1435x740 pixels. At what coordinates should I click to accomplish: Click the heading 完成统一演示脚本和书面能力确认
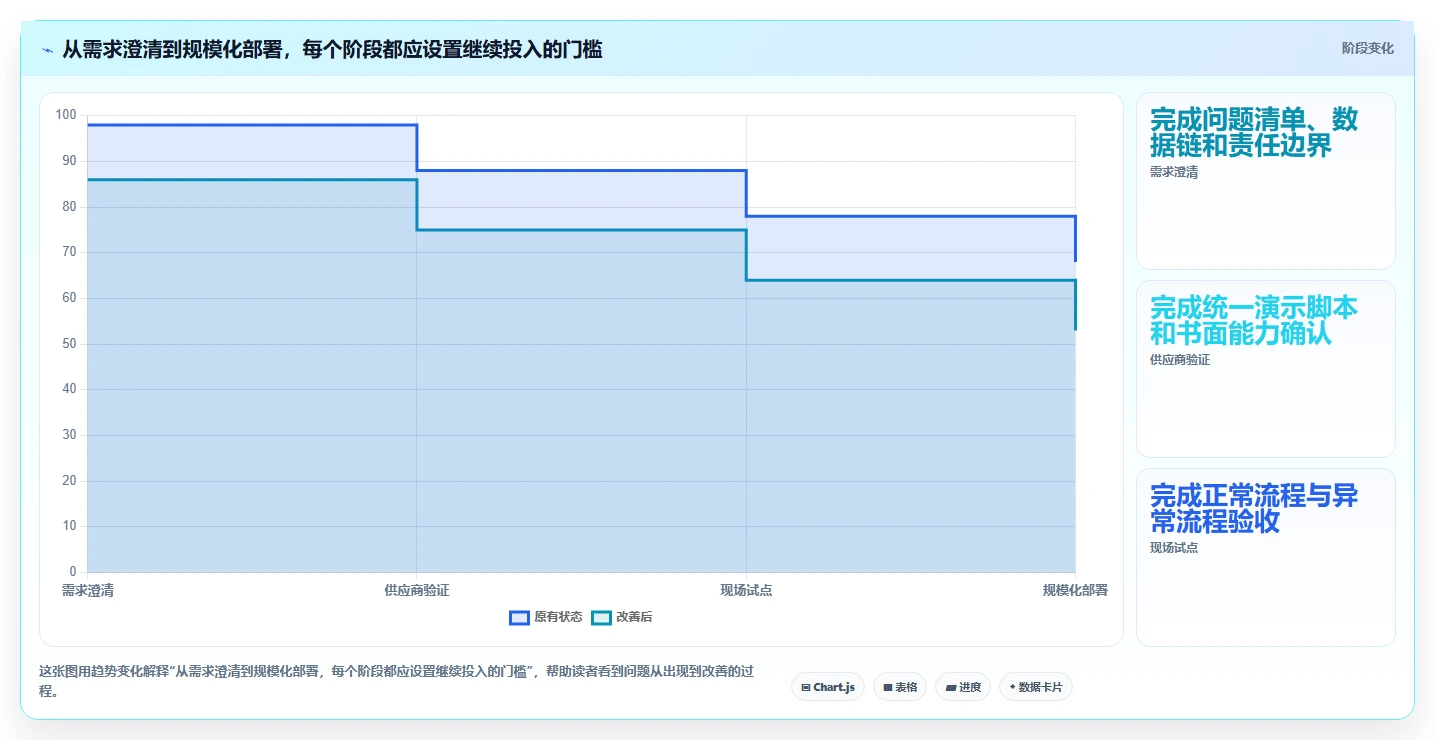1254,320
